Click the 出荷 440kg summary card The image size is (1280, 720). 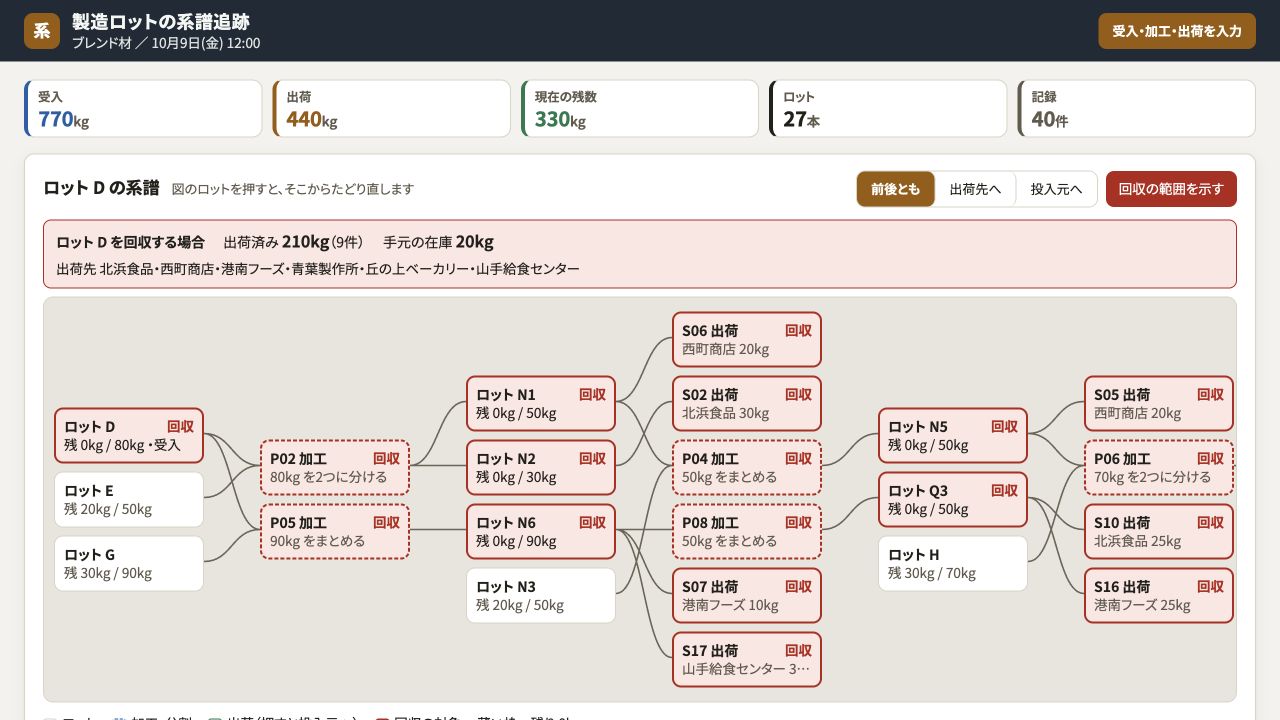[x=392, y=109]
